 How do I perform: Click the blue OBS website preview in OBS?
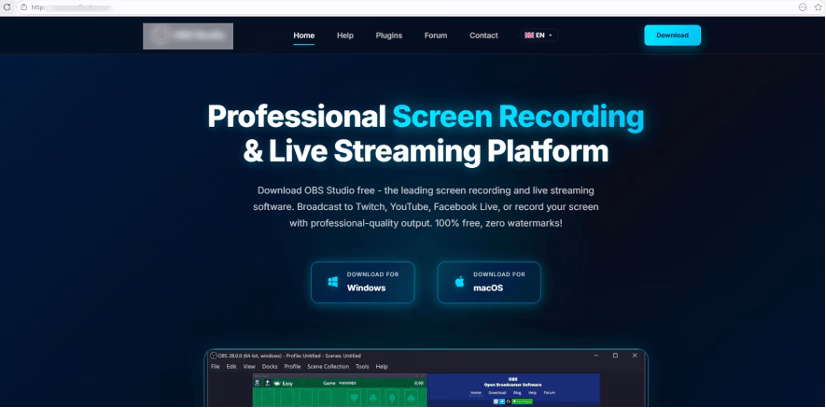click(513, 390)
